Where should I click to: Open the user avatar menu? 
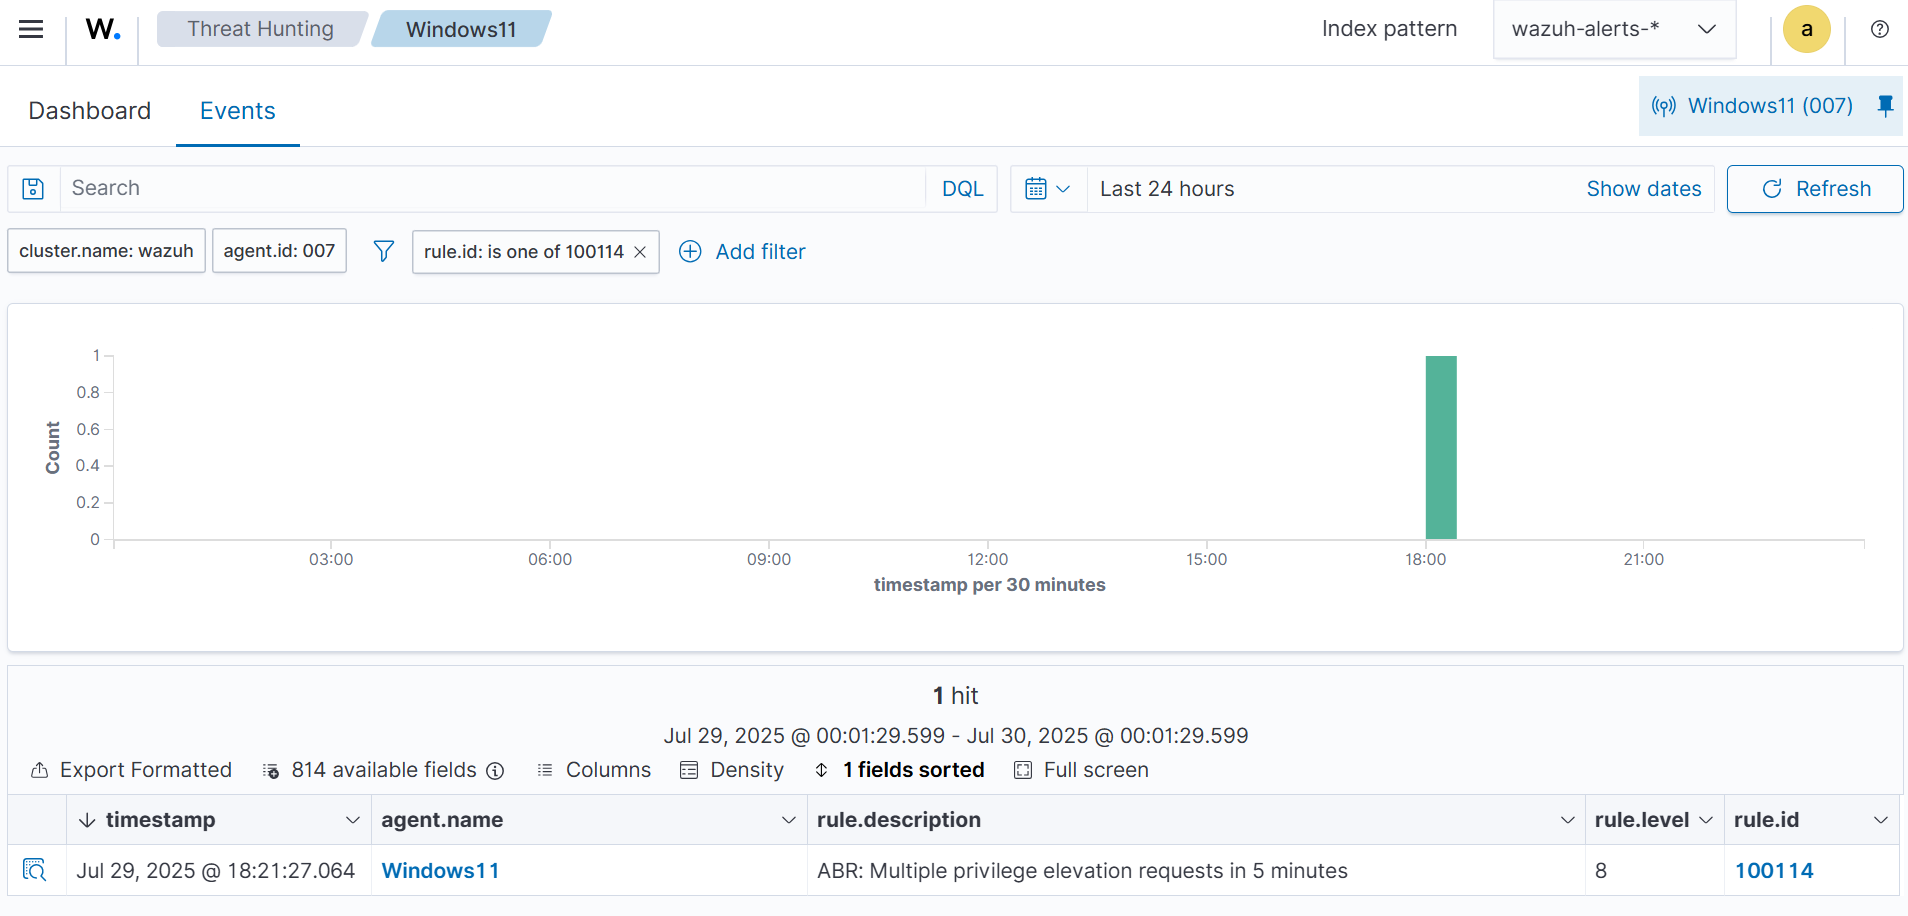[1806, 29]
